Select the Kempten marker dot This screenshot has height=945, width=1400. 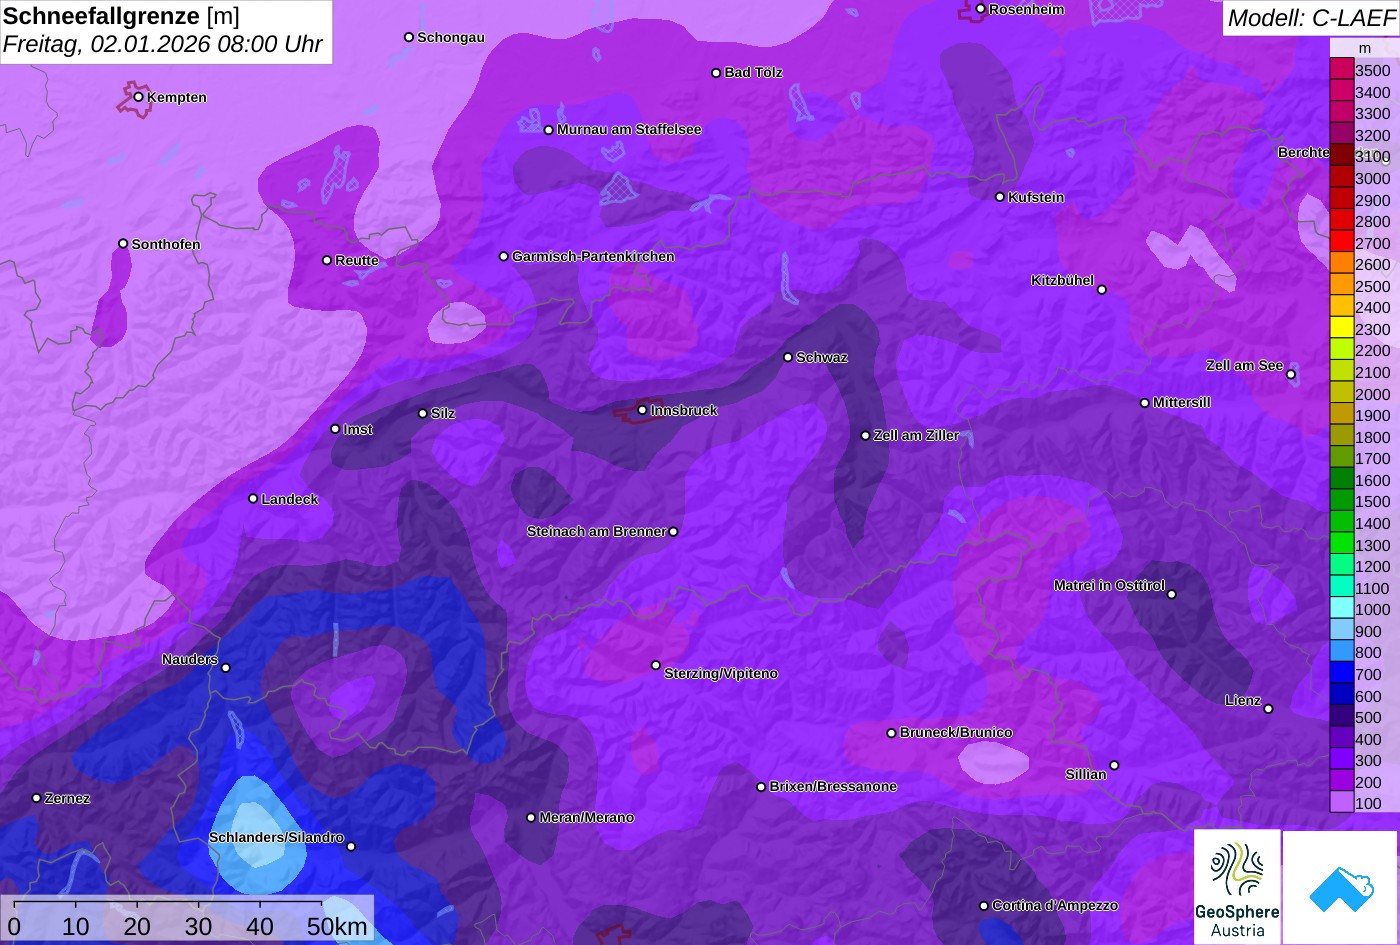click(x=139, y=97)
